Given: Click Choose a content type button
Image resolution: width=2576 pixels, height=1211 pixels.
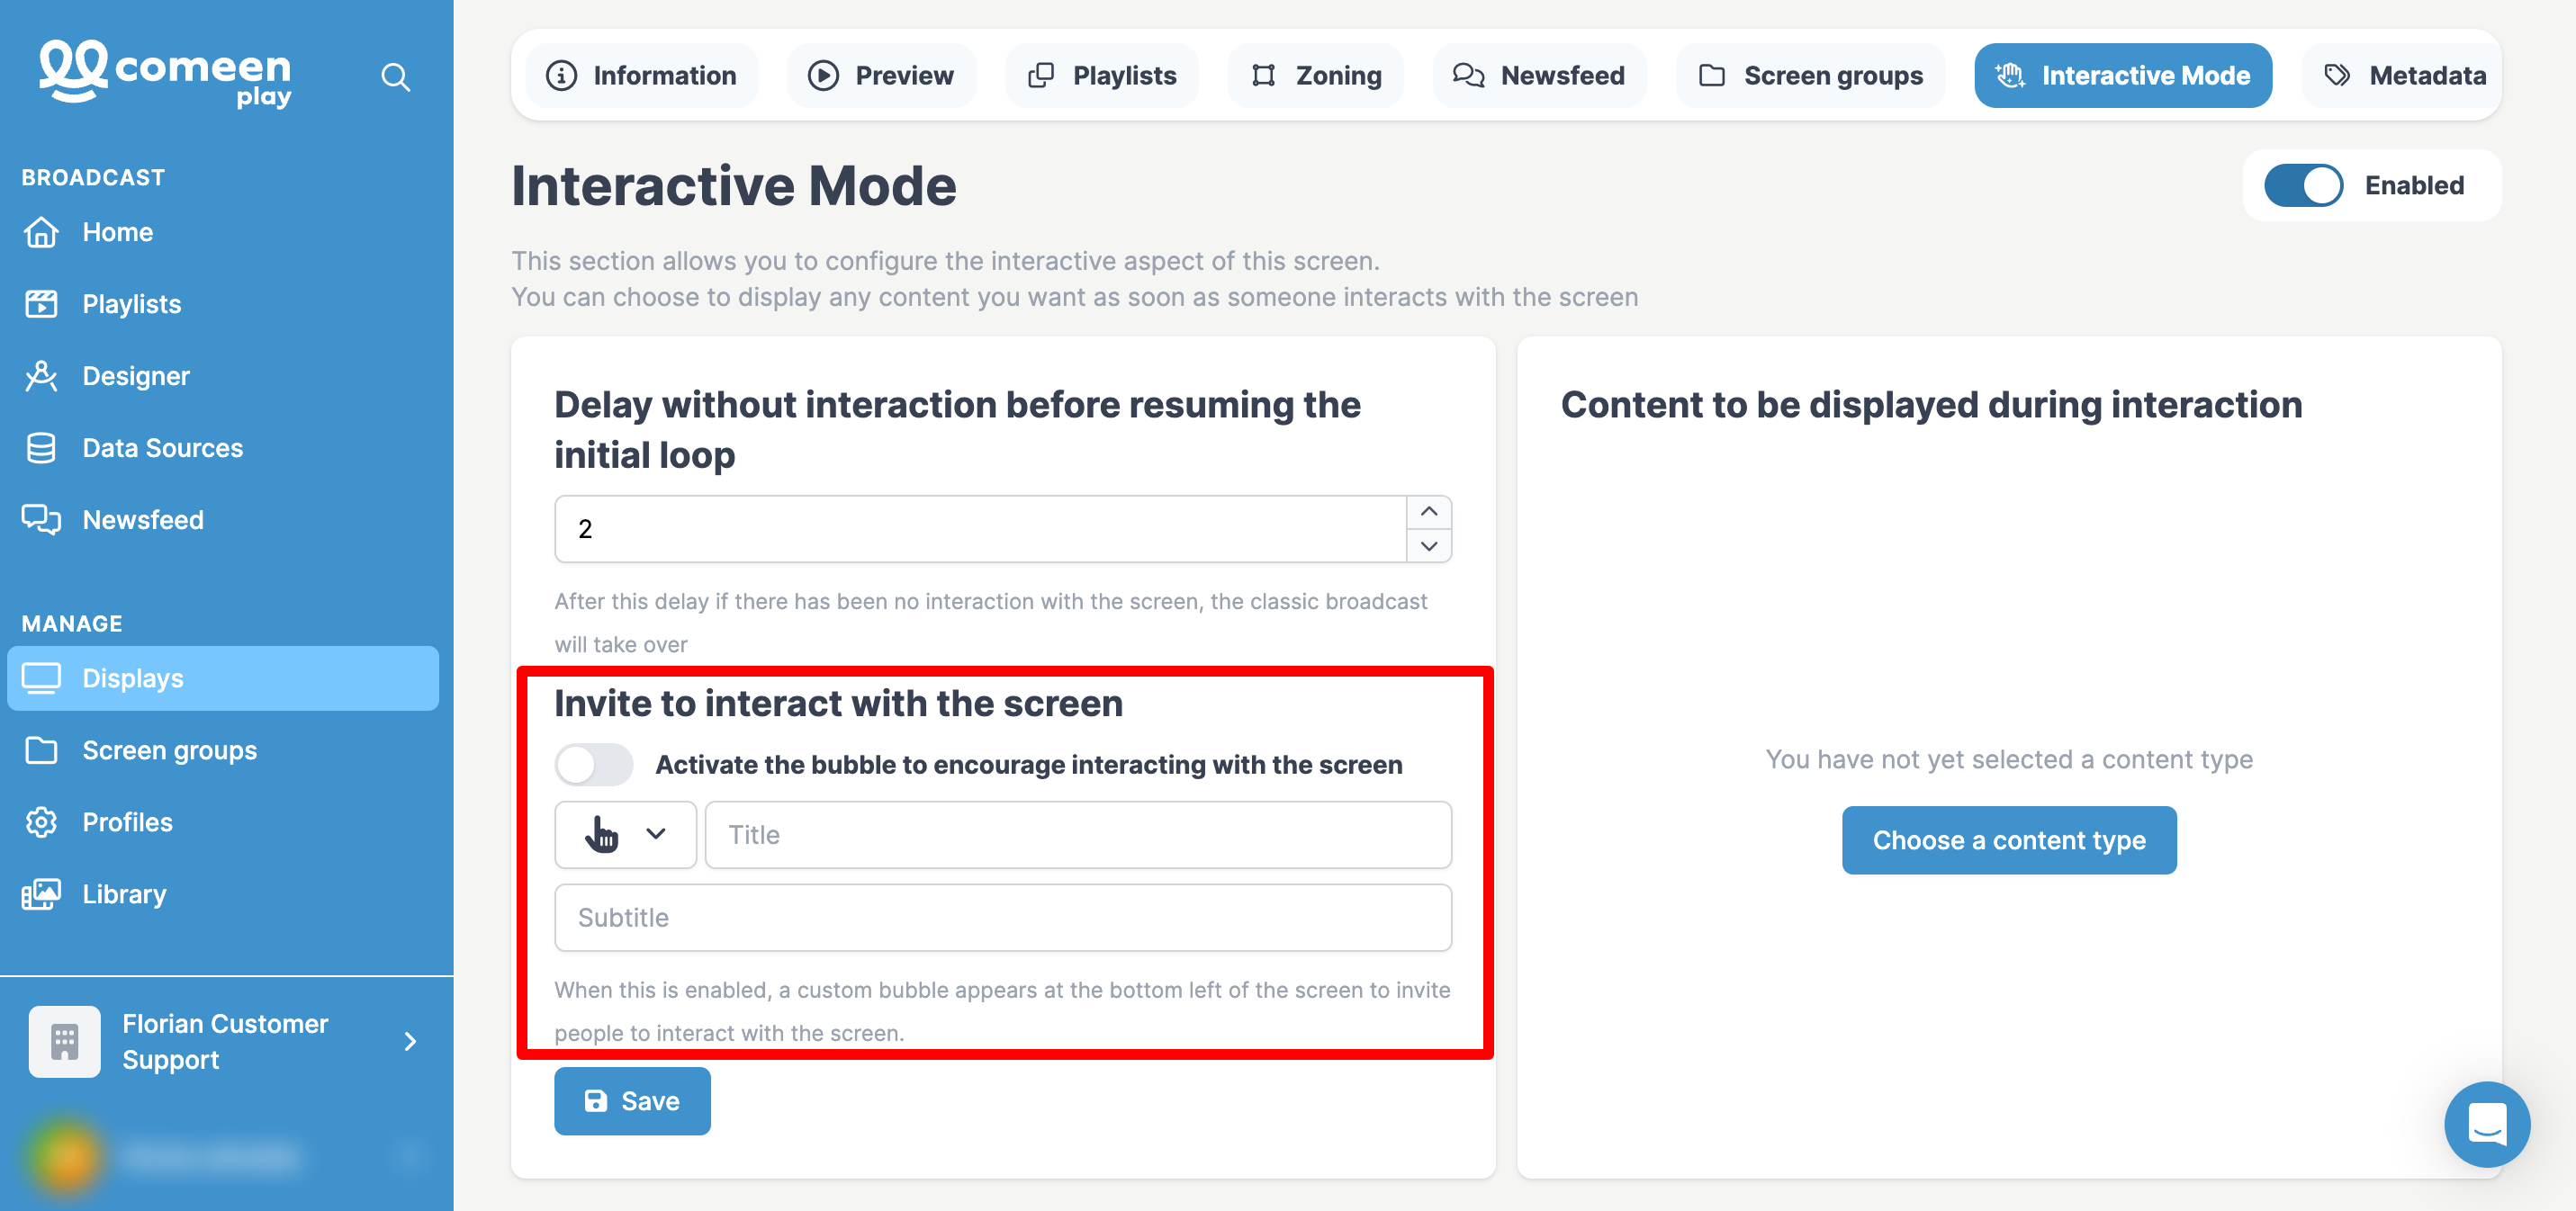Looking at the screenshot, I should click(2009, 840).
